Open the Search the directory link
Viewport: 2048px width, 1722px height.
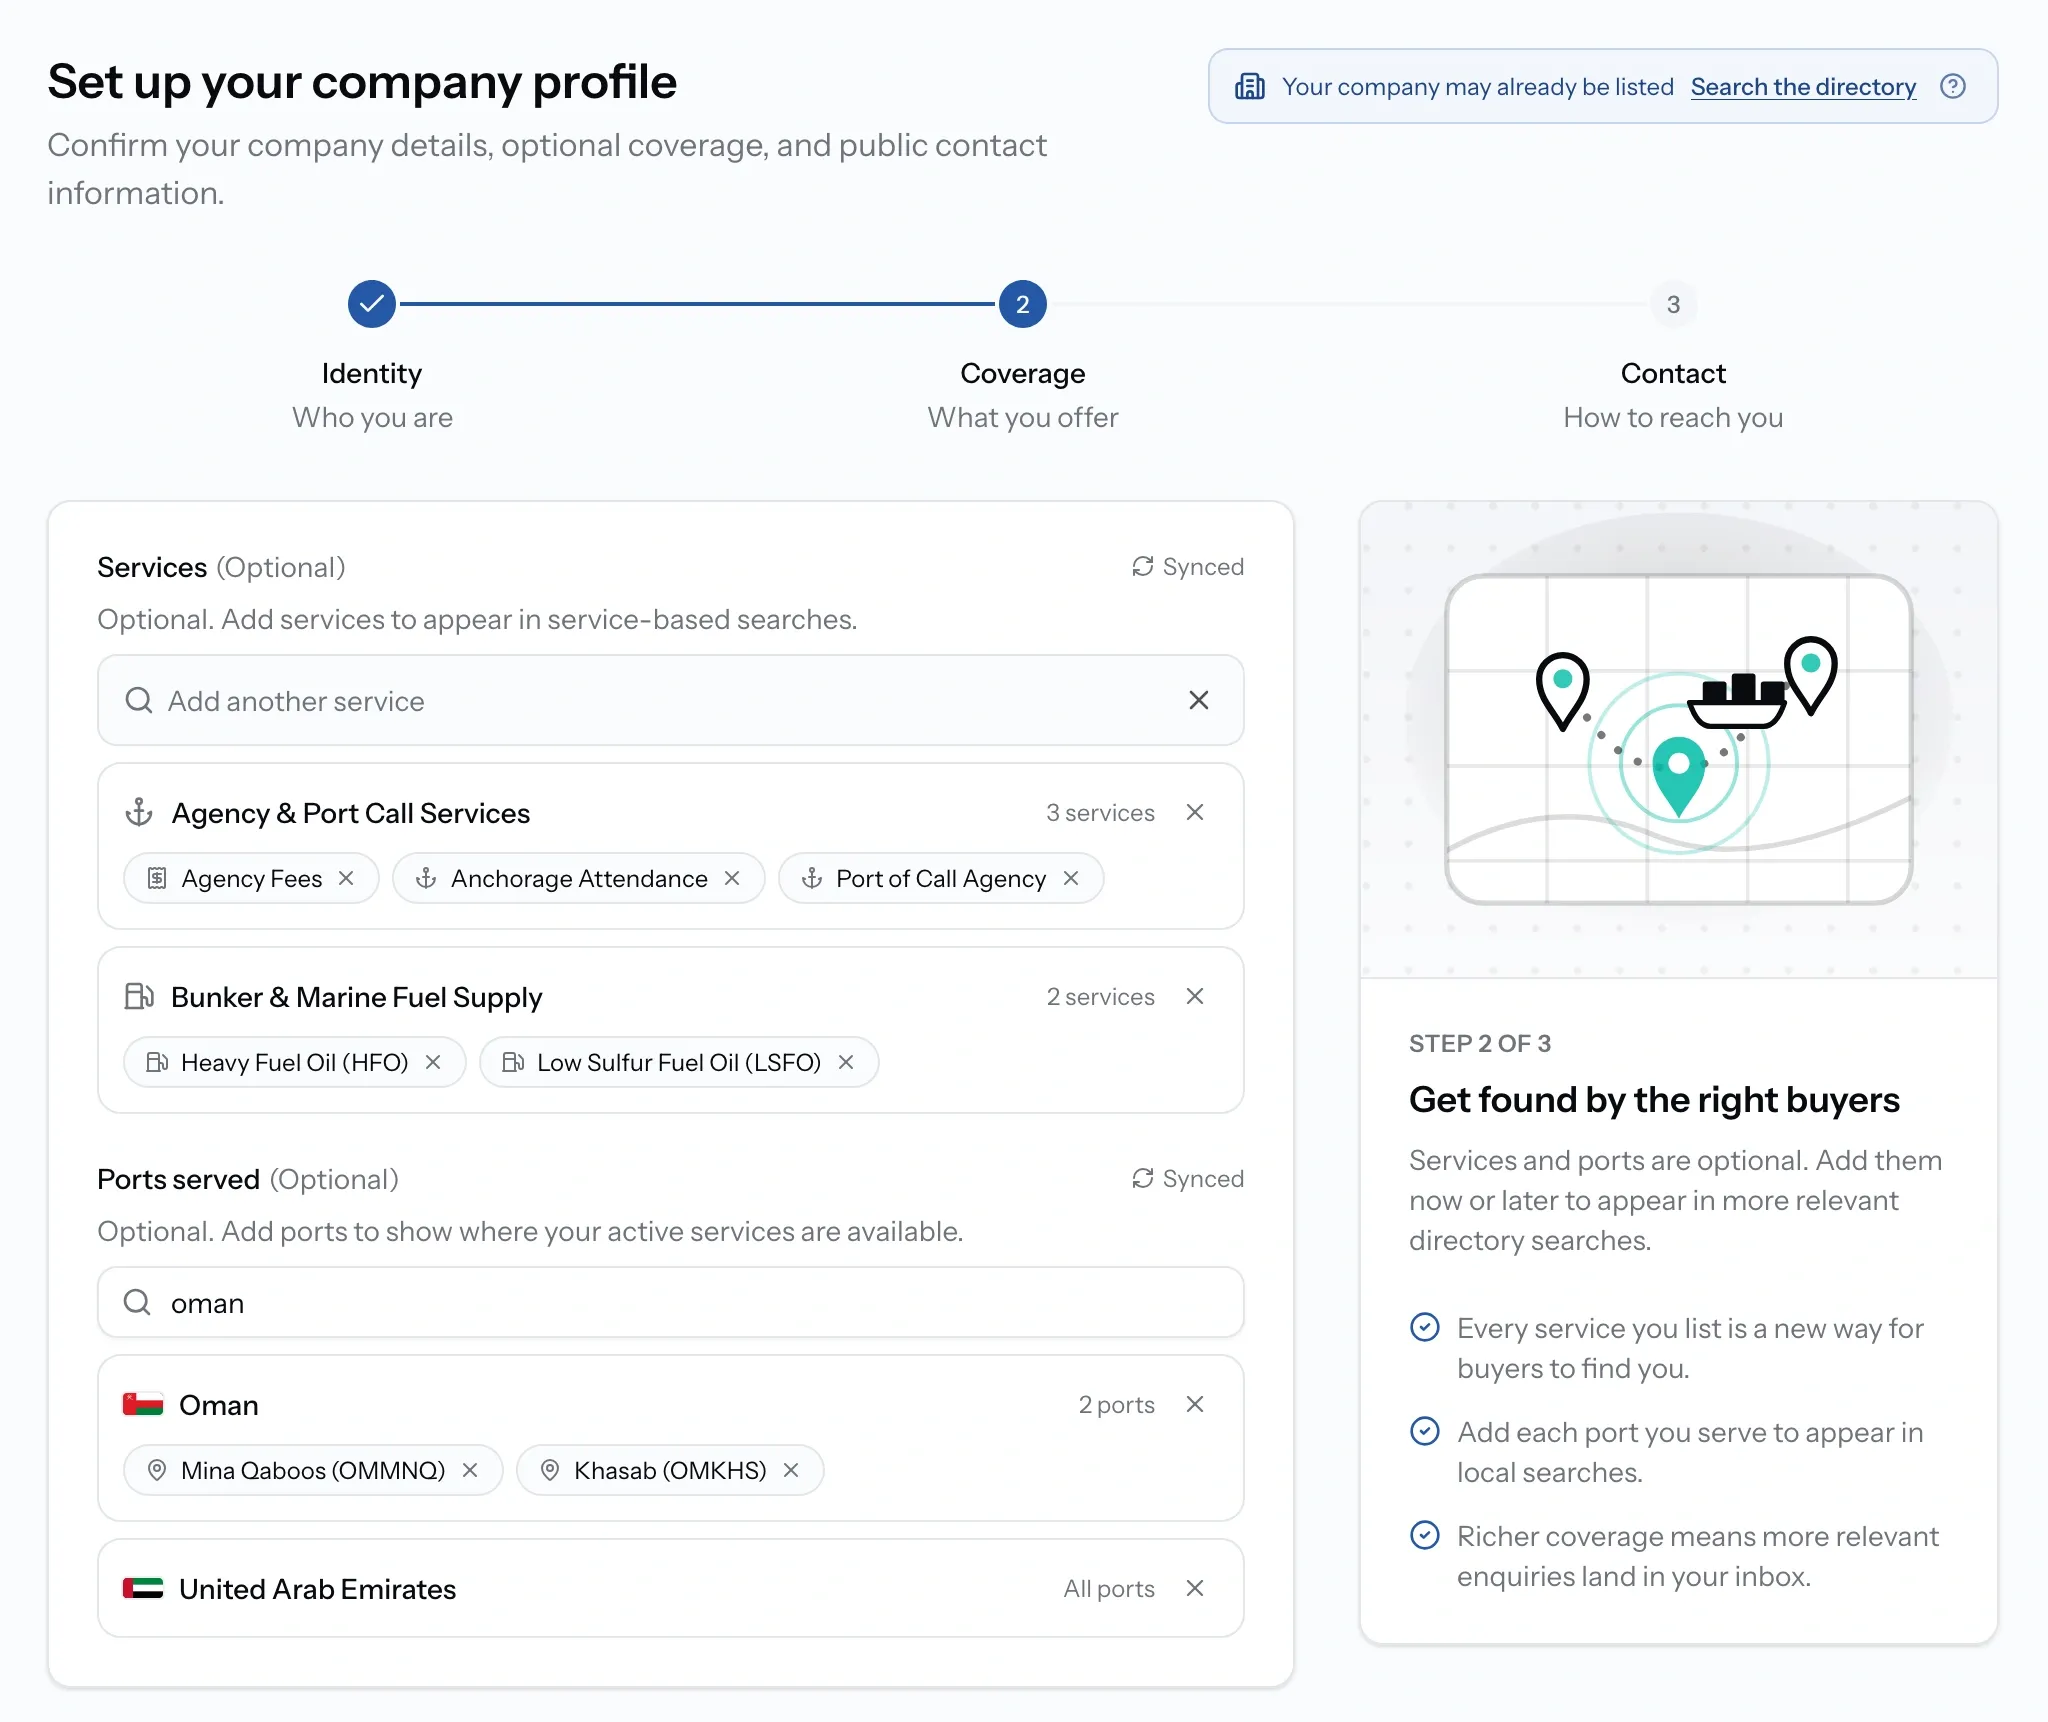[x=1803, y=87]
